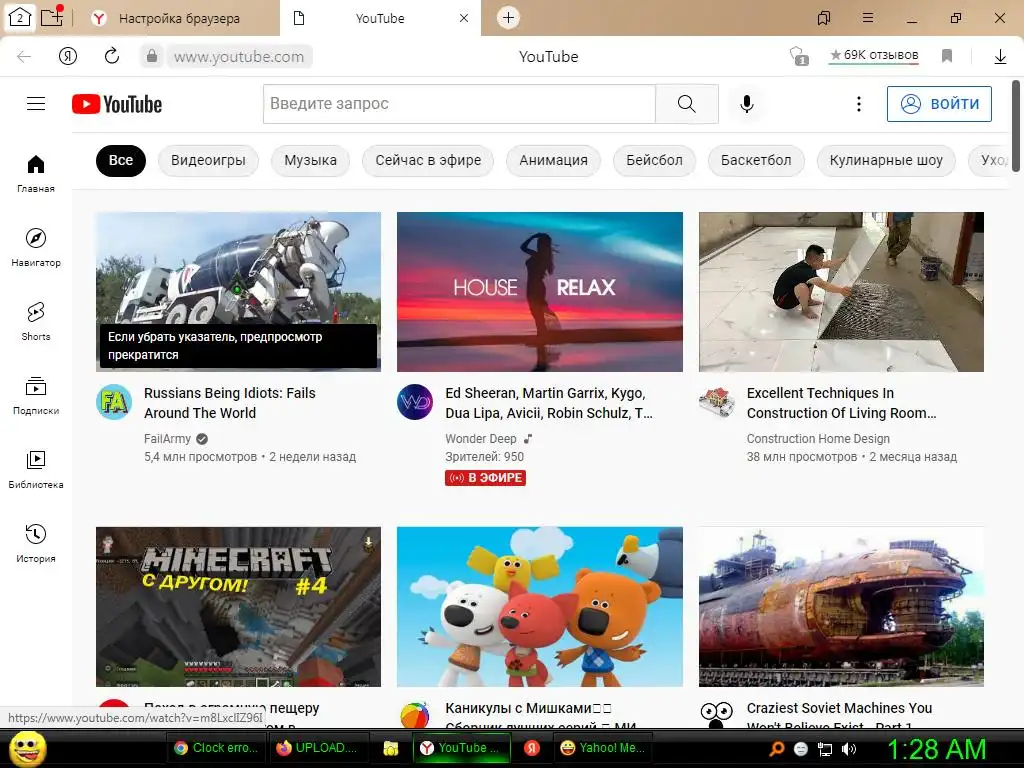Click the volume speaker tray icon
This screenshot has height=768, width=1024.
point(848,749)
